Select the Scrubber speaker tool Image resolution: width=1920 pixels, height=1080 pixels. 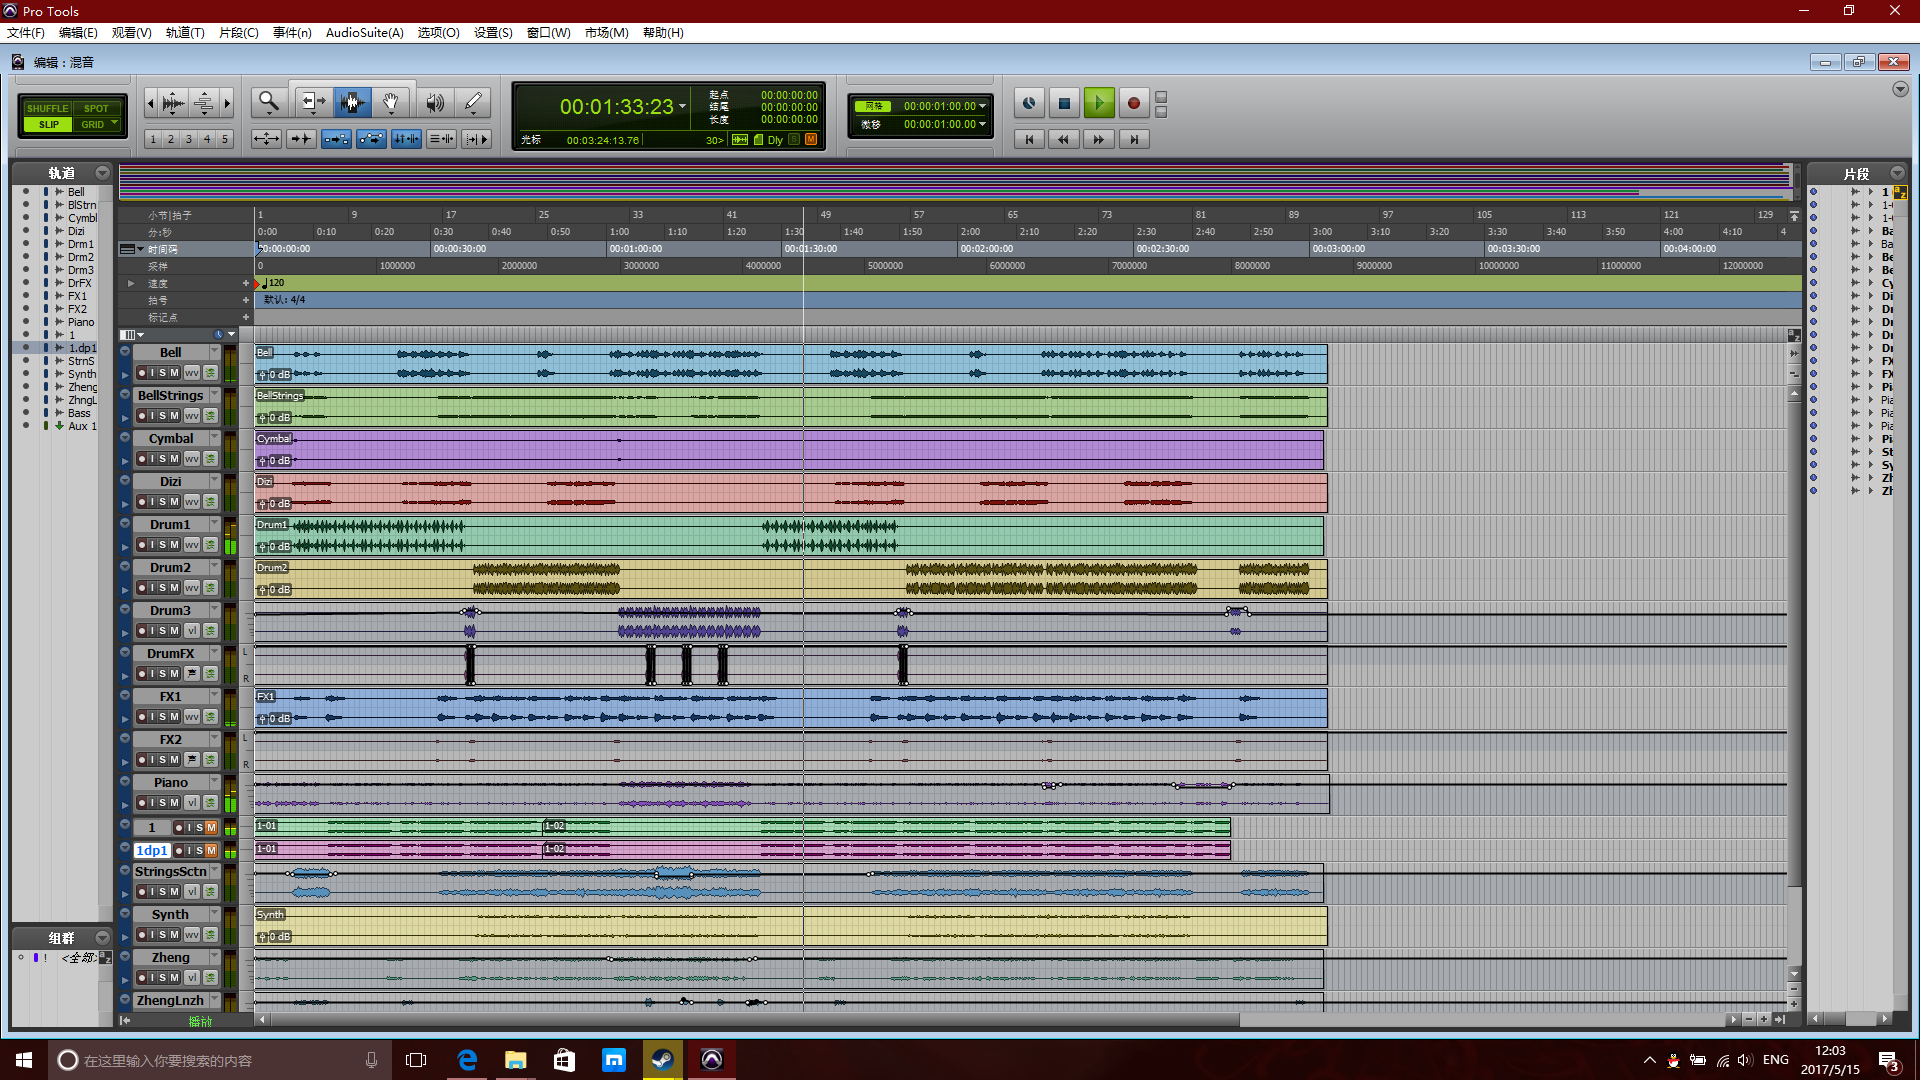(x=435, y=102)
